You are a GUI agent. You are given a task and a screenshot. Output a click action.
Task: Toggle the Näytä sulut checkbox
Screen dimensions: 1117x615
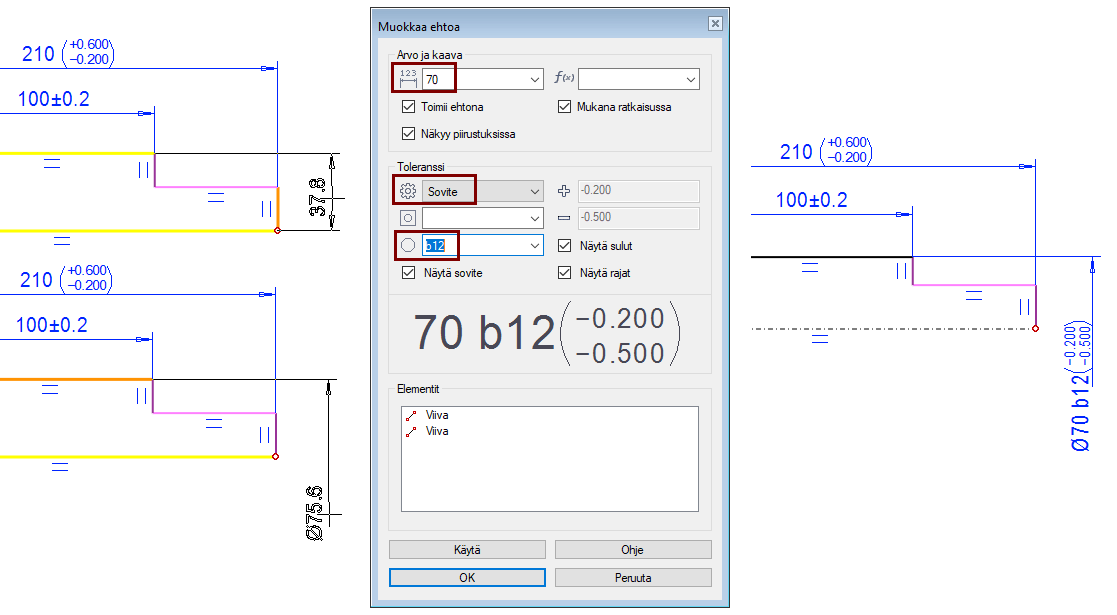click(x=565, y=246)
